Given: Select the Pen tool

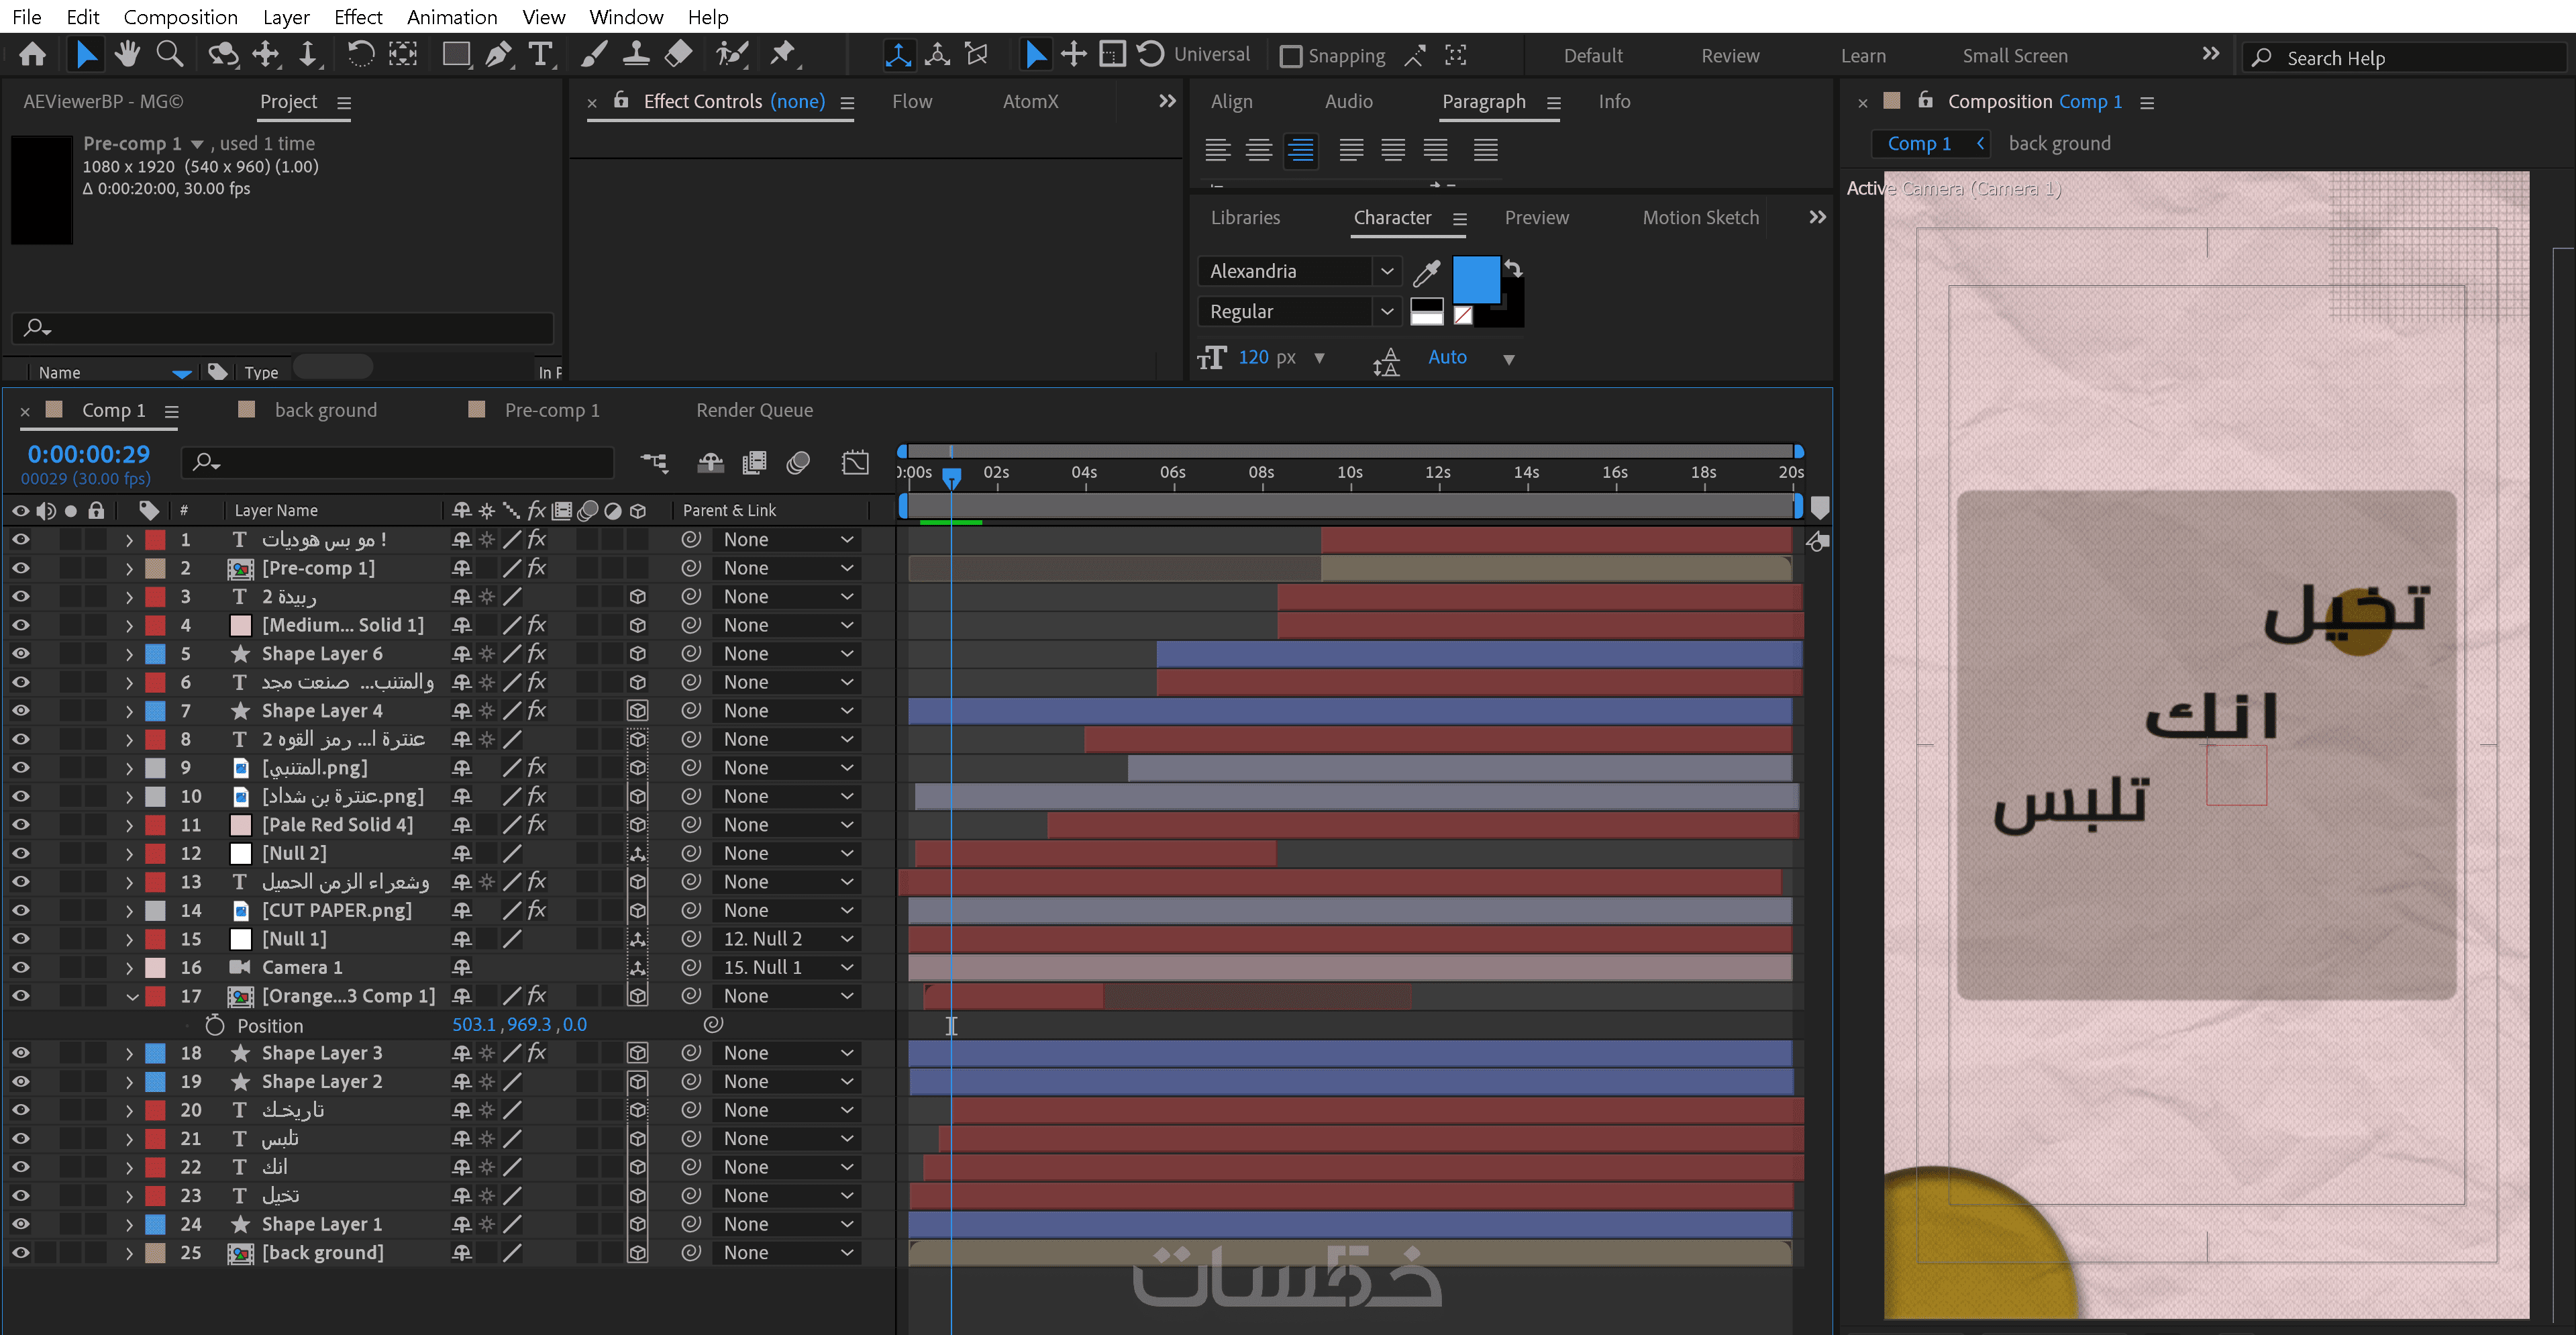Looking at the screenshot, I should click(x=498, y=54).
